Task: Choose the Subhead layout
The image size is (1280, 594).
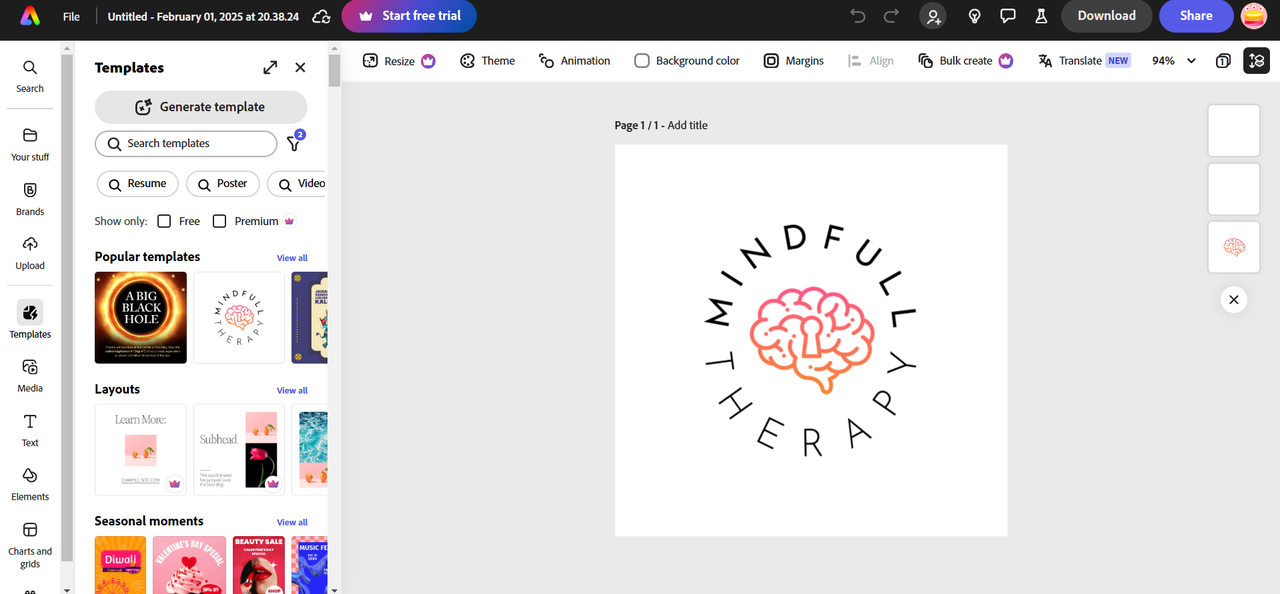Action: [239, 449]
